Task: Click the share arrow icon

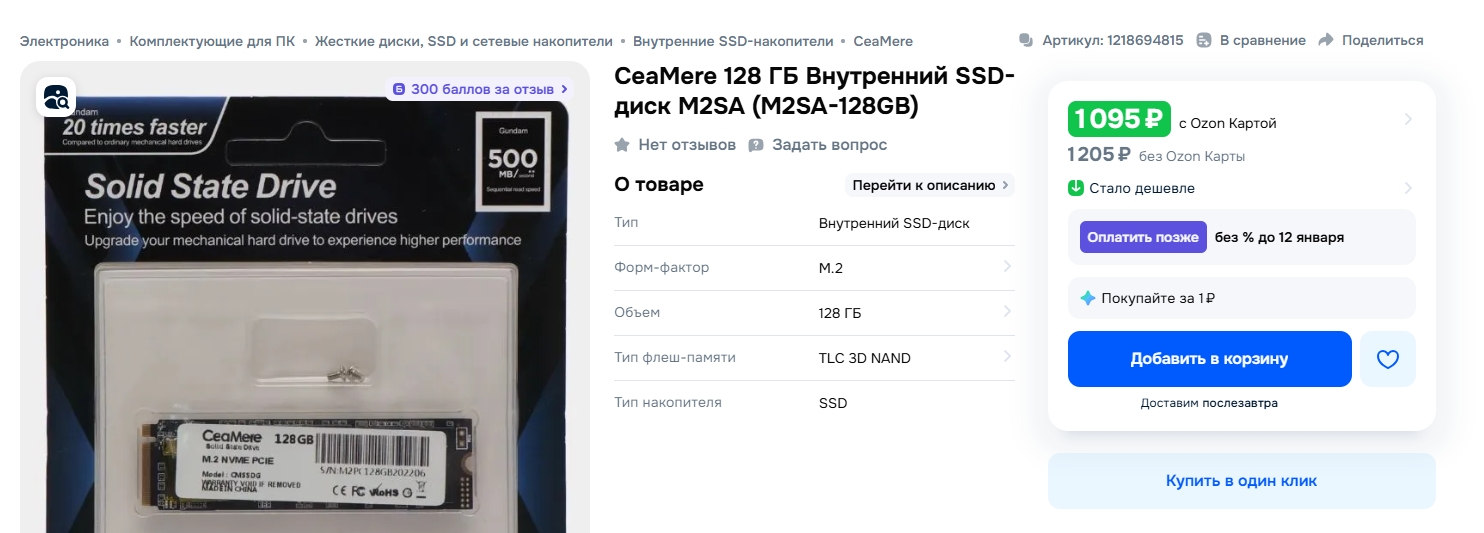Action: (x=1326, y=40)
